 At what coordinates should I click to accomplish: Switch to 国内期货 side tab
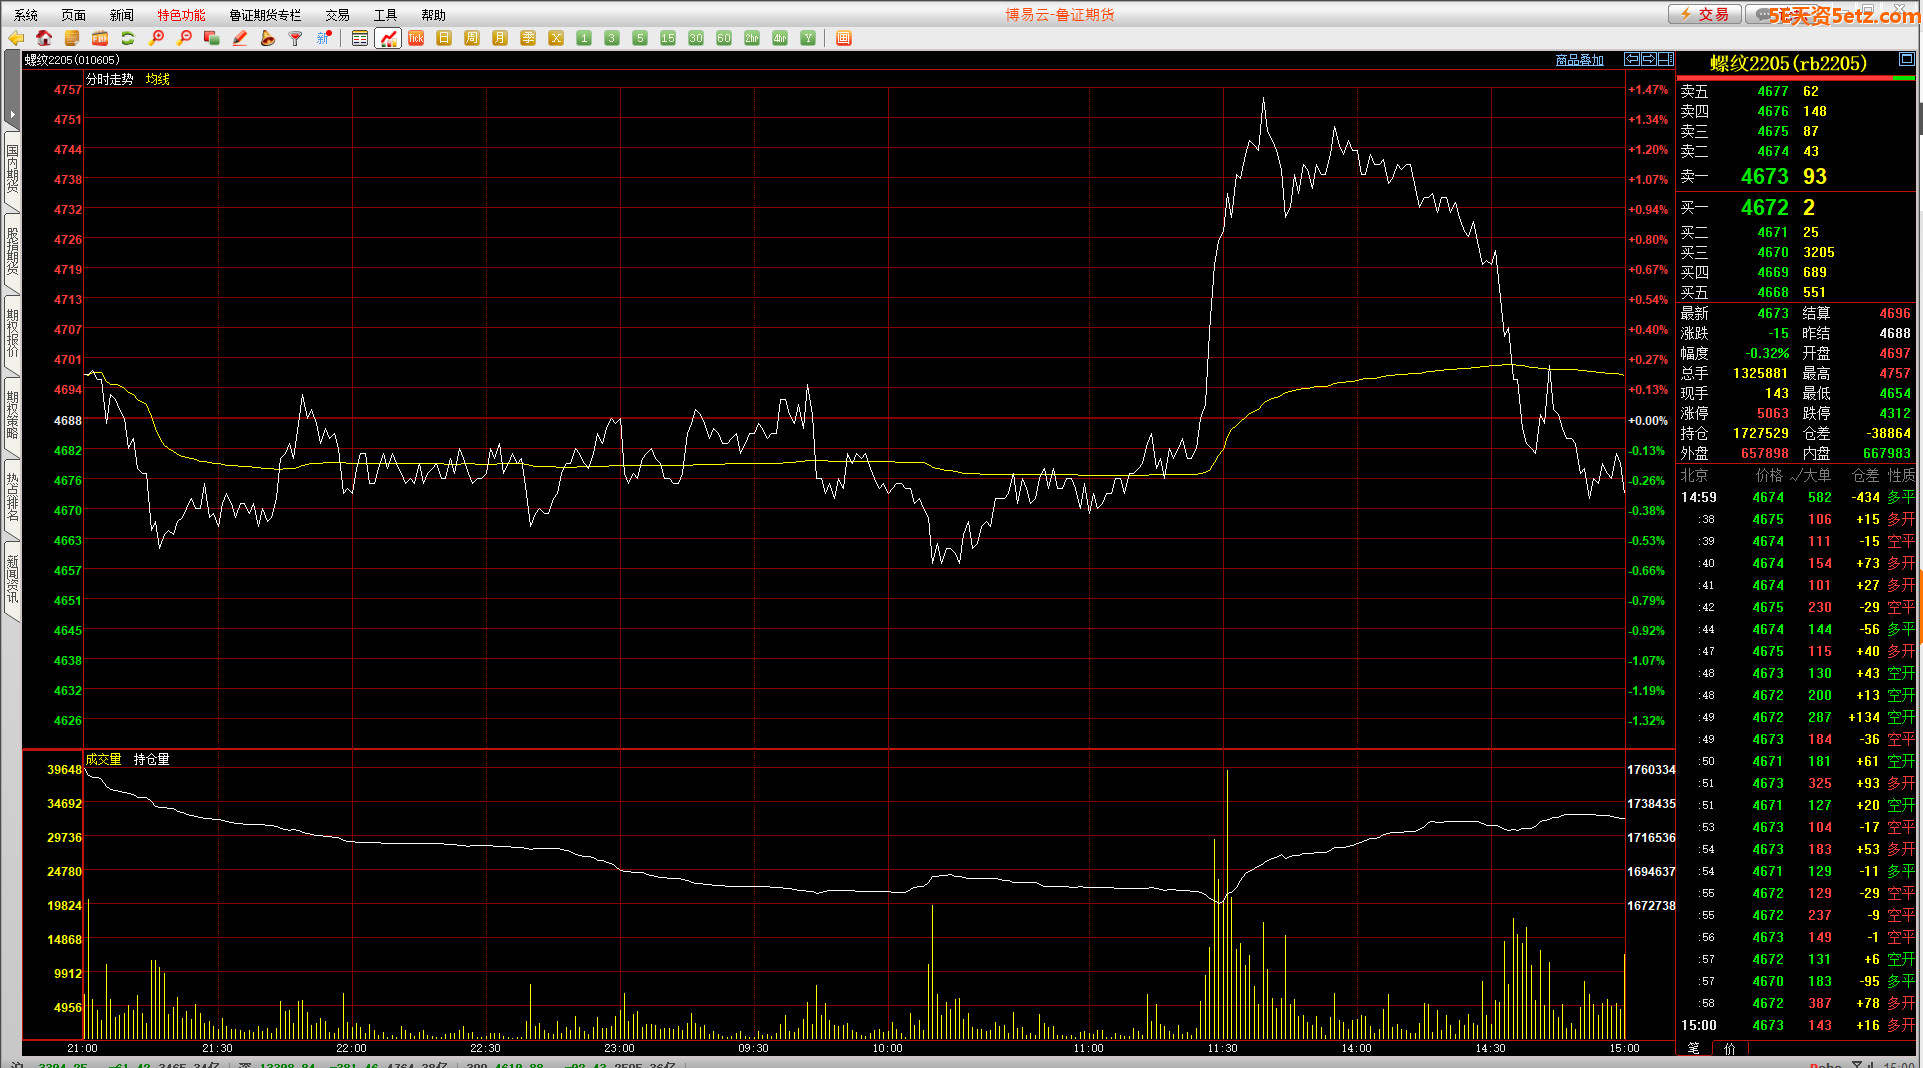(12, 168)
